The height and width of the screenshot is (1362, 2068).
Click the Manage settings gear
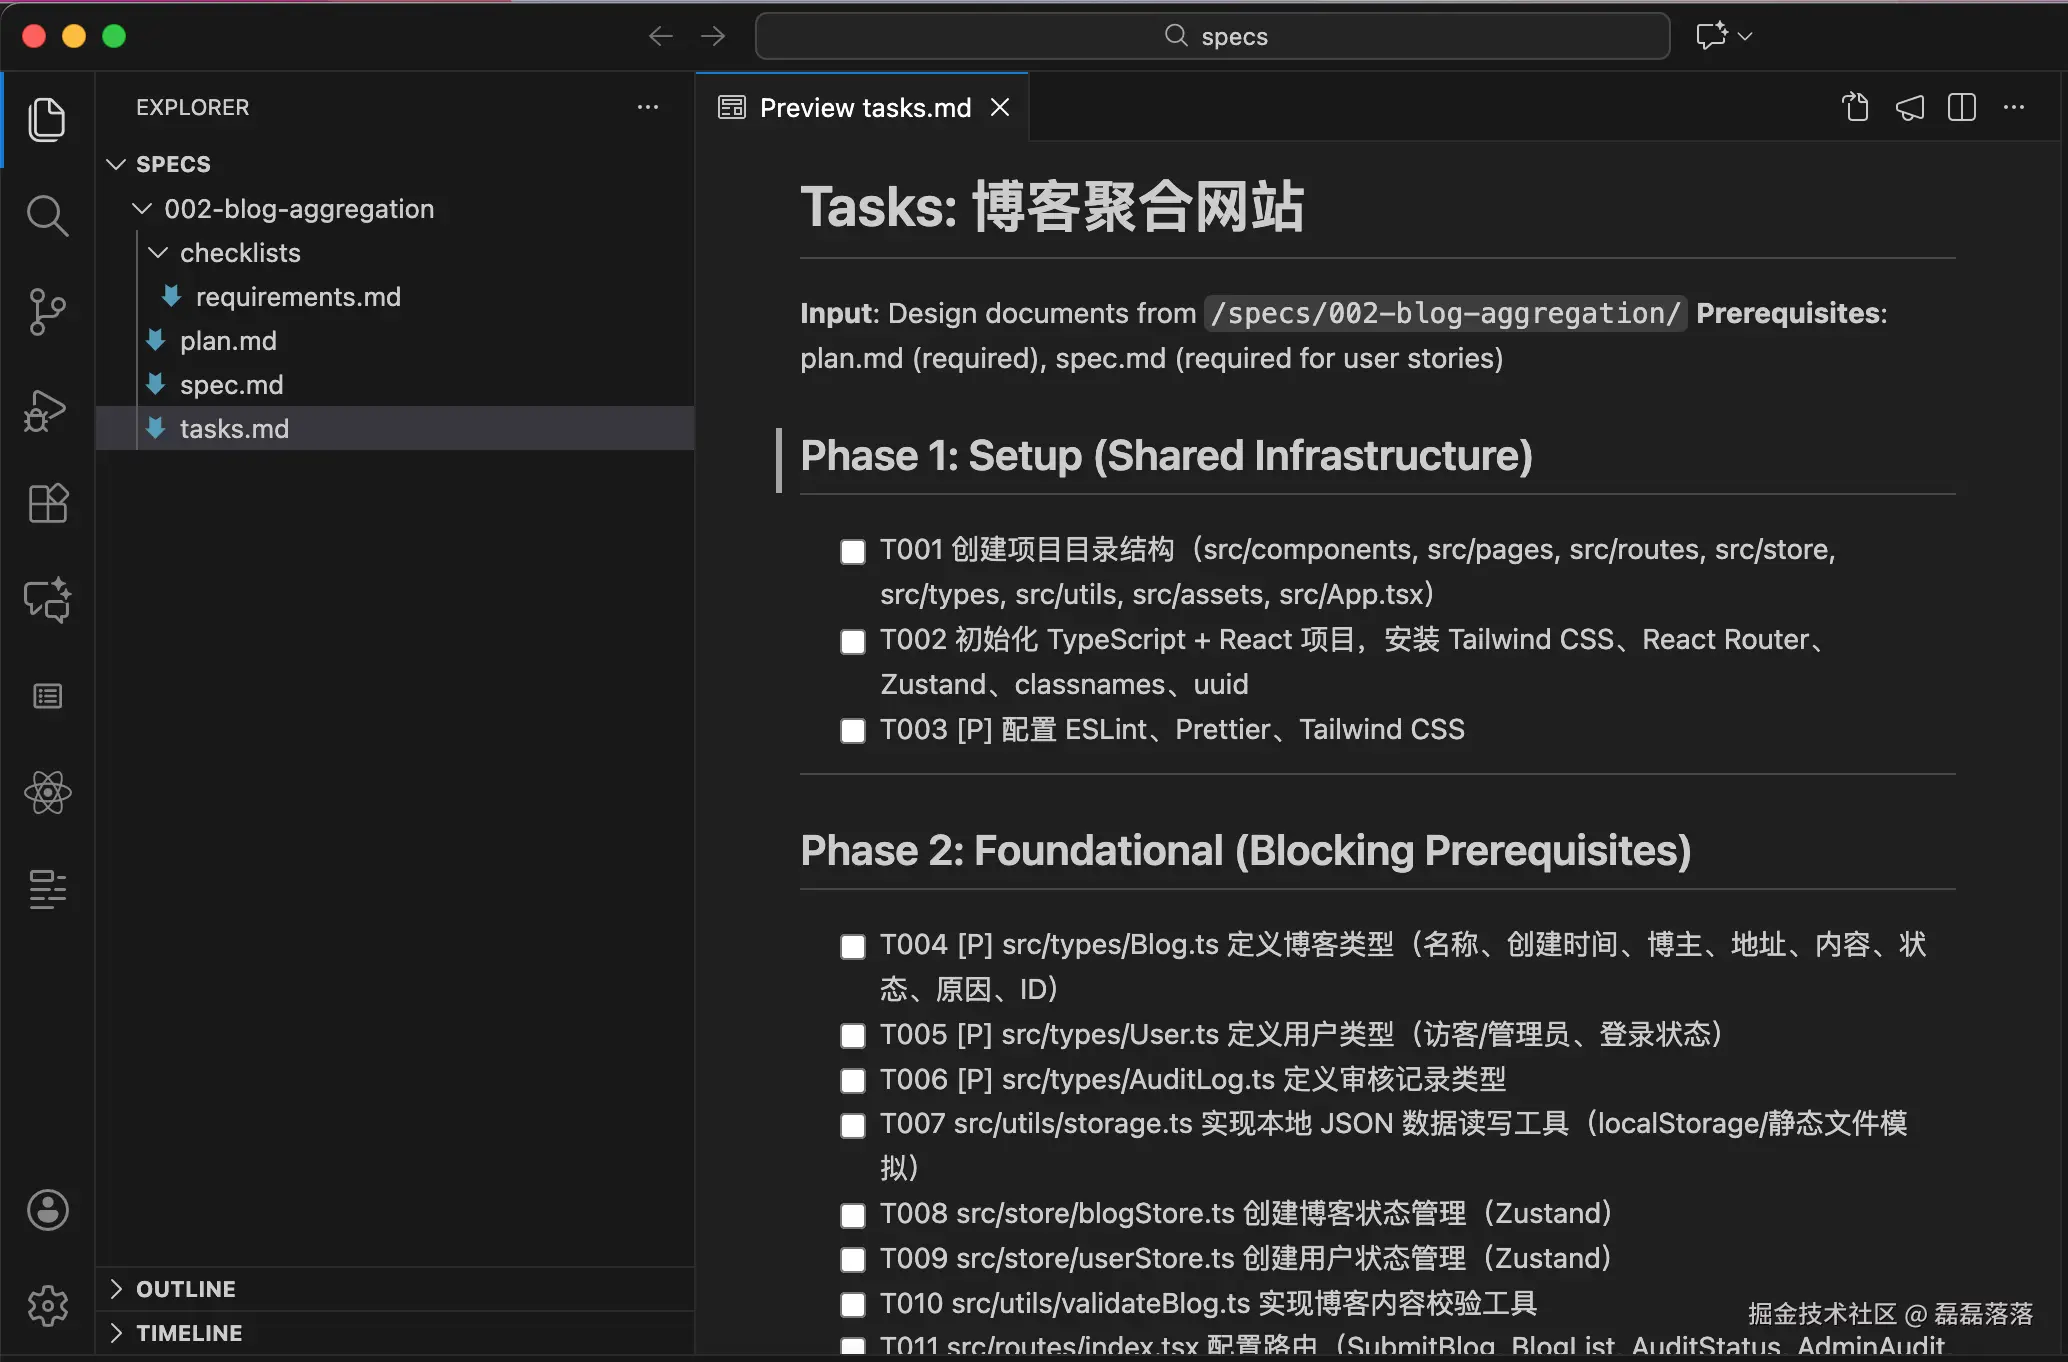point(47,1306)
